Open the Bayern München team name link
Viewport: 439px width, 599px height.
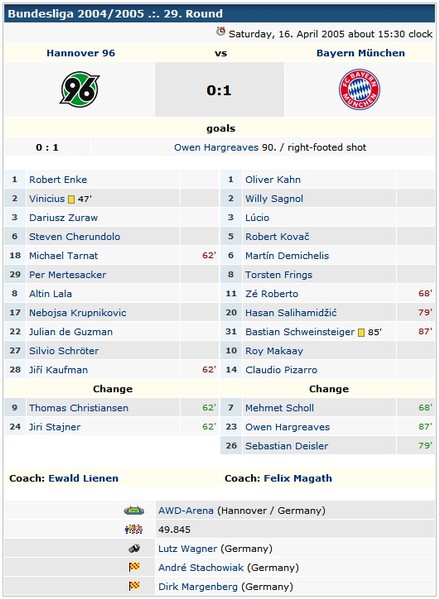tap(360, 53)
